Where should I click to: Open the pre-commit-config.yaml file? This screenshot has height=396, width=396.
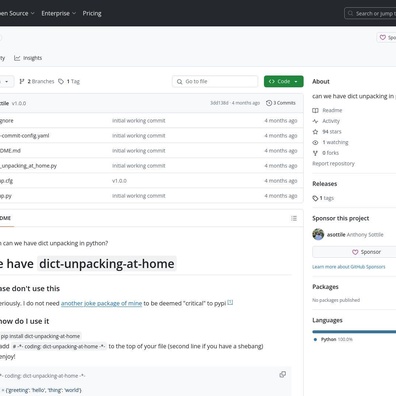[x=25, y=136]
